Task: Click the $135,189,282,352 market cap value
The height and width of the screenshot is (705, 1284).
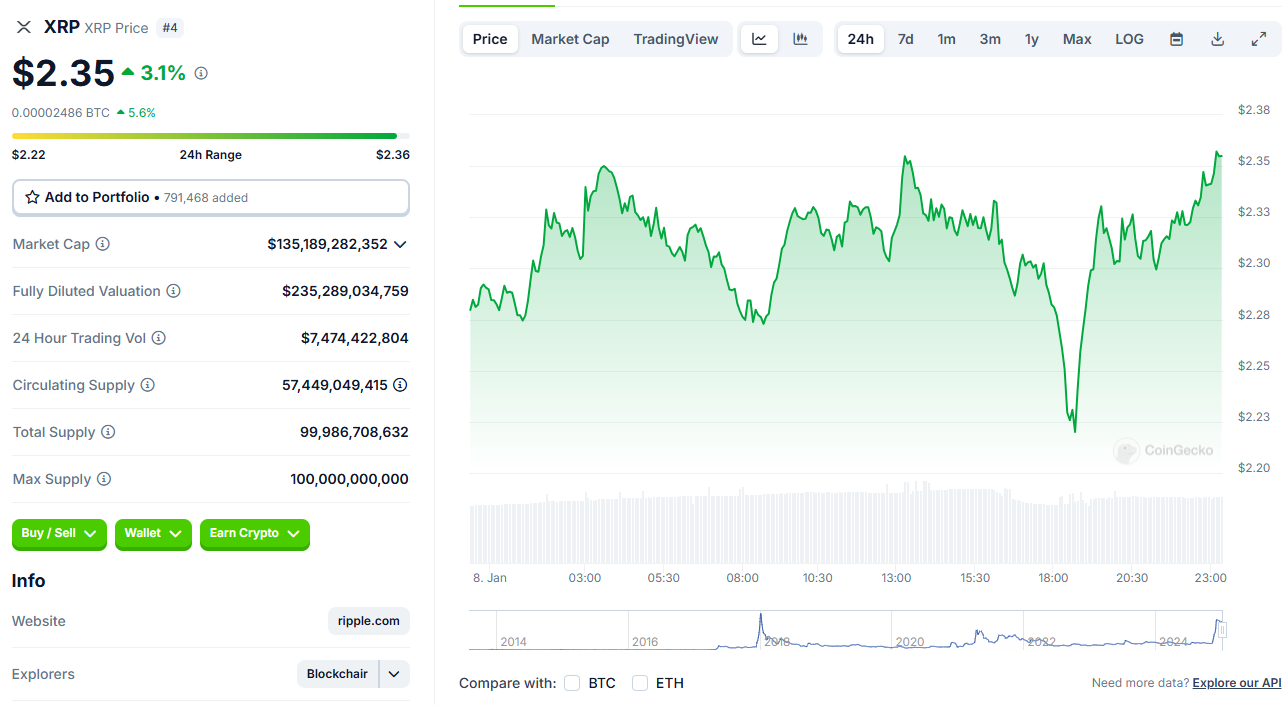Action: (327, 244)
